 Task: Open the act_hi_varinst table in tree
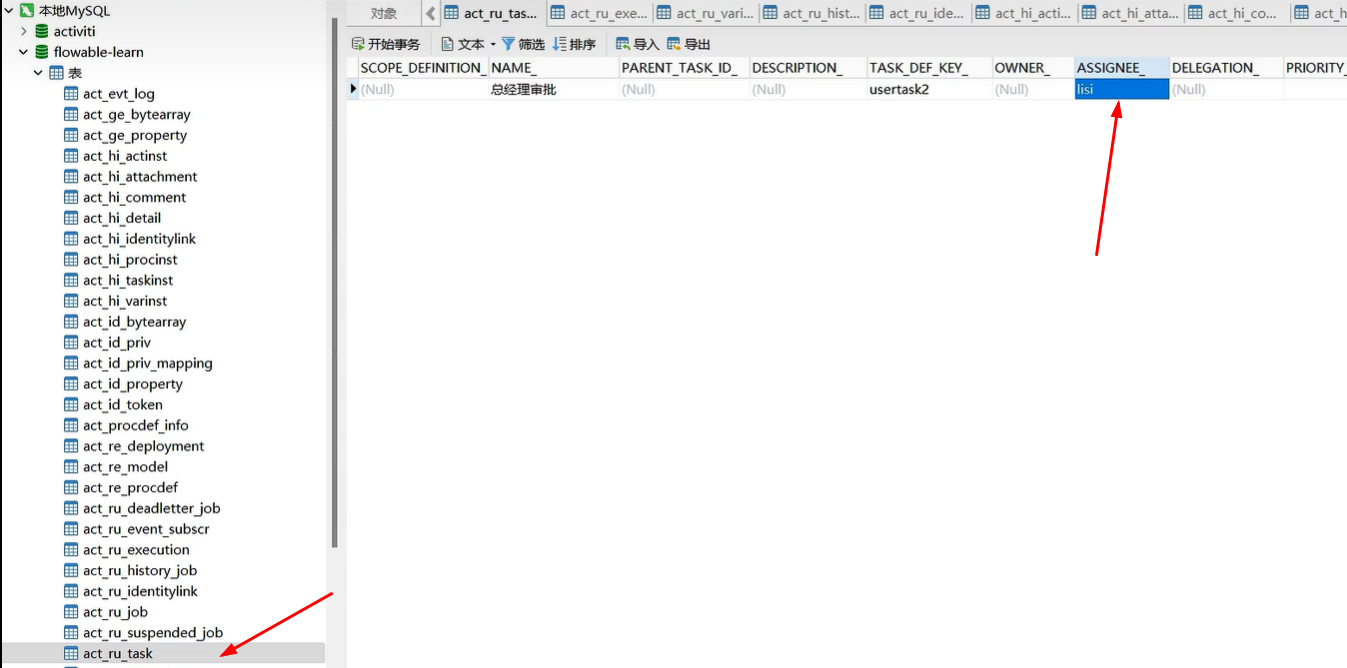coord(125,301)
